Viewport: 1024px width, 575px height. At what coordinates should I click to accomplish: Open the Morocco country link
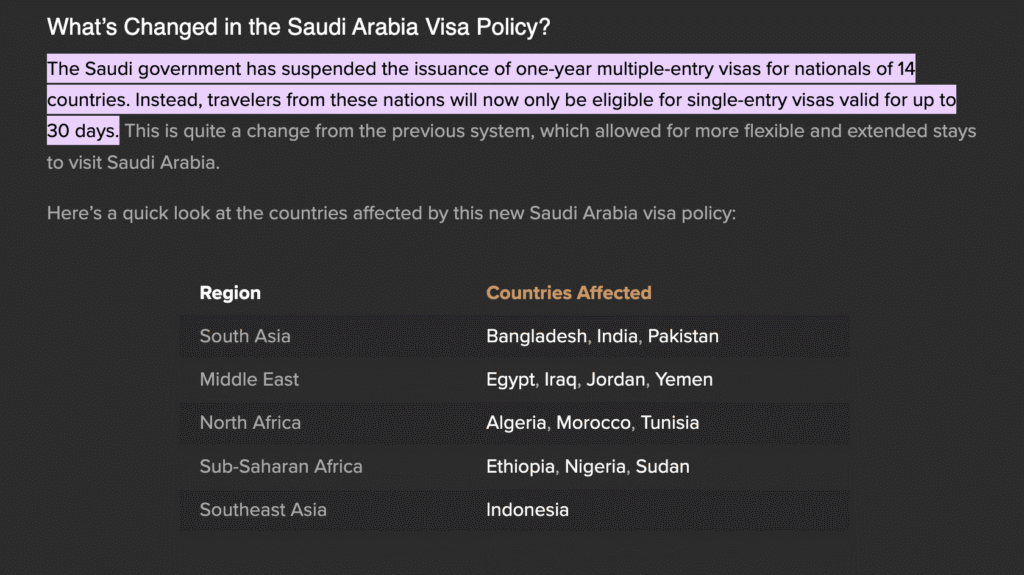tap(594, 423)
